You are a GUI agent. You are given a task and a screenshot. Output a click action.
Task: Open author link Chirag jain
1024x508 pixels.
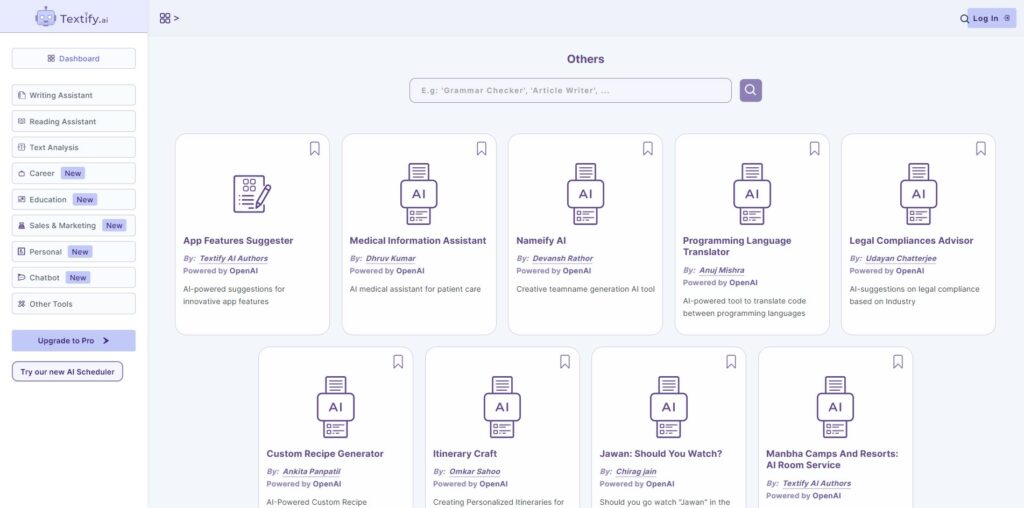636,471
